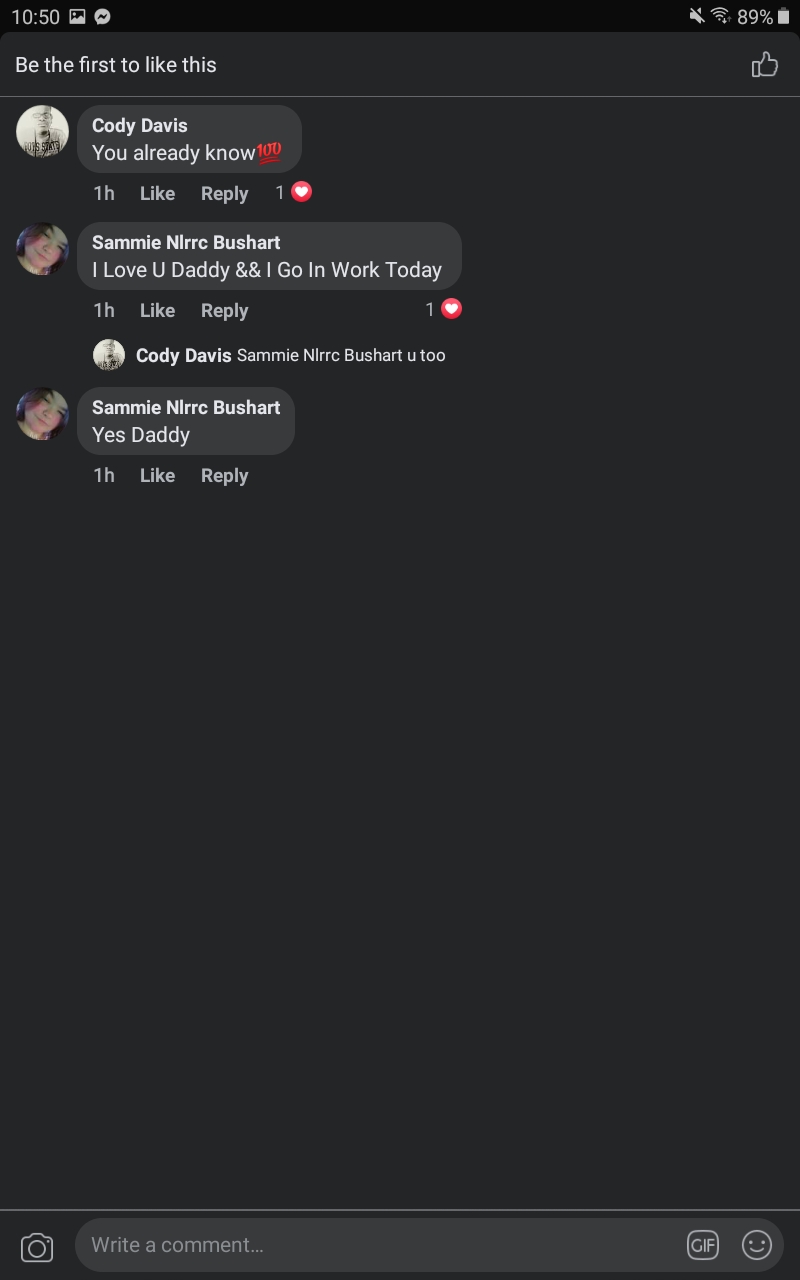Tap the thumbs-up like icon at top
This screenshot has width=800, height=1280.
pyautogui.click(x=765, y=65)
